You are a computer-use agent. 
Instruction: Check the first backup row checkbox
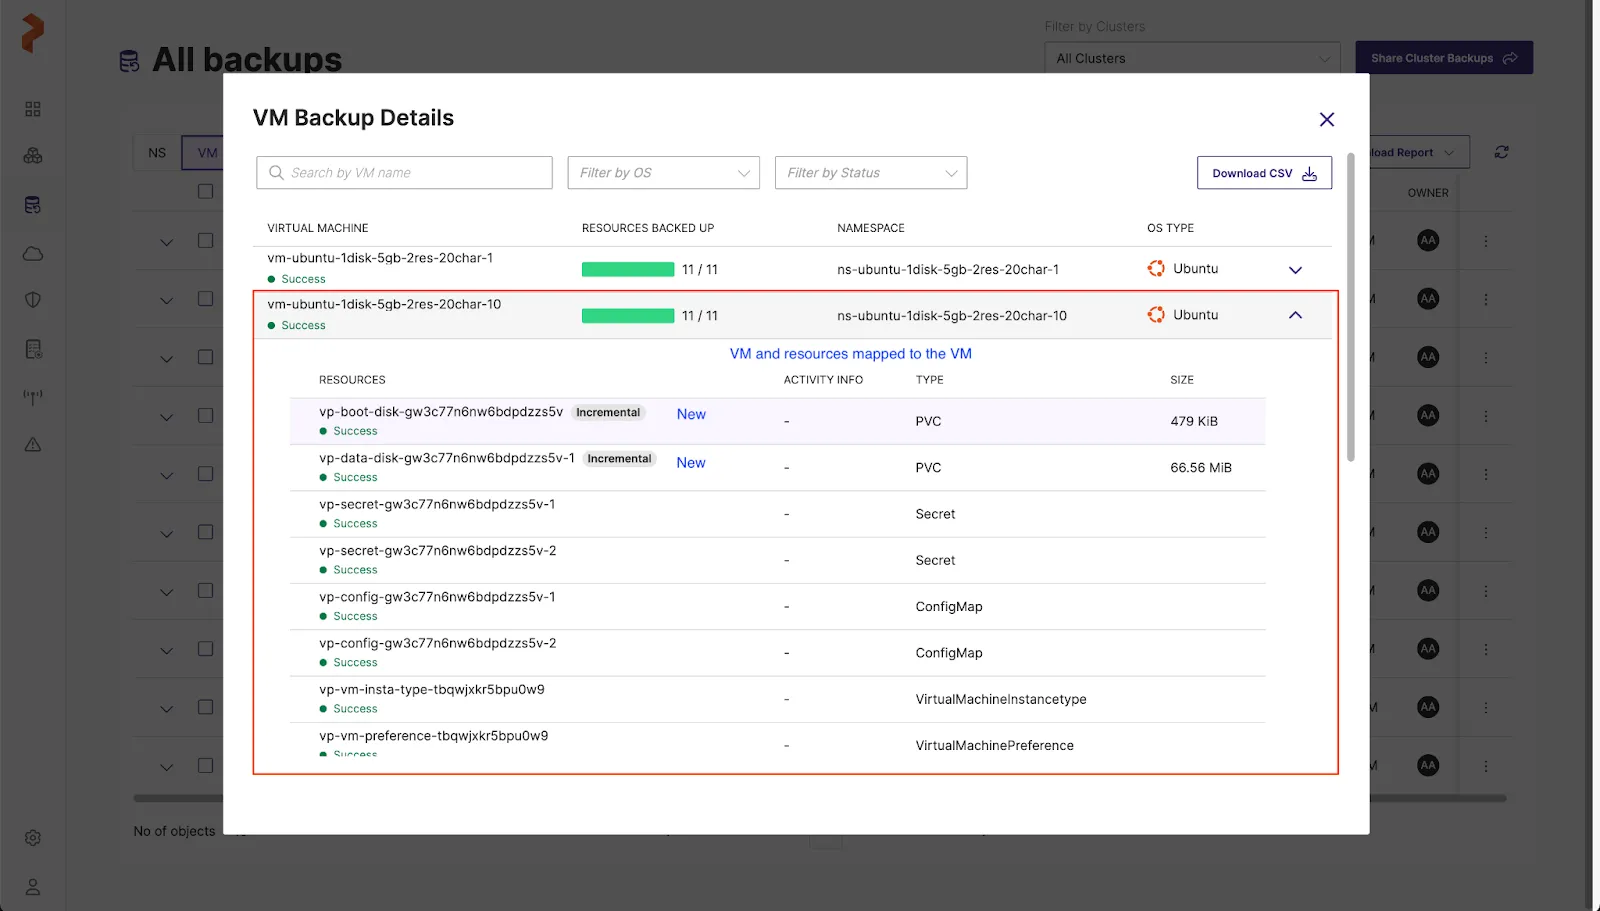point(205,241)
